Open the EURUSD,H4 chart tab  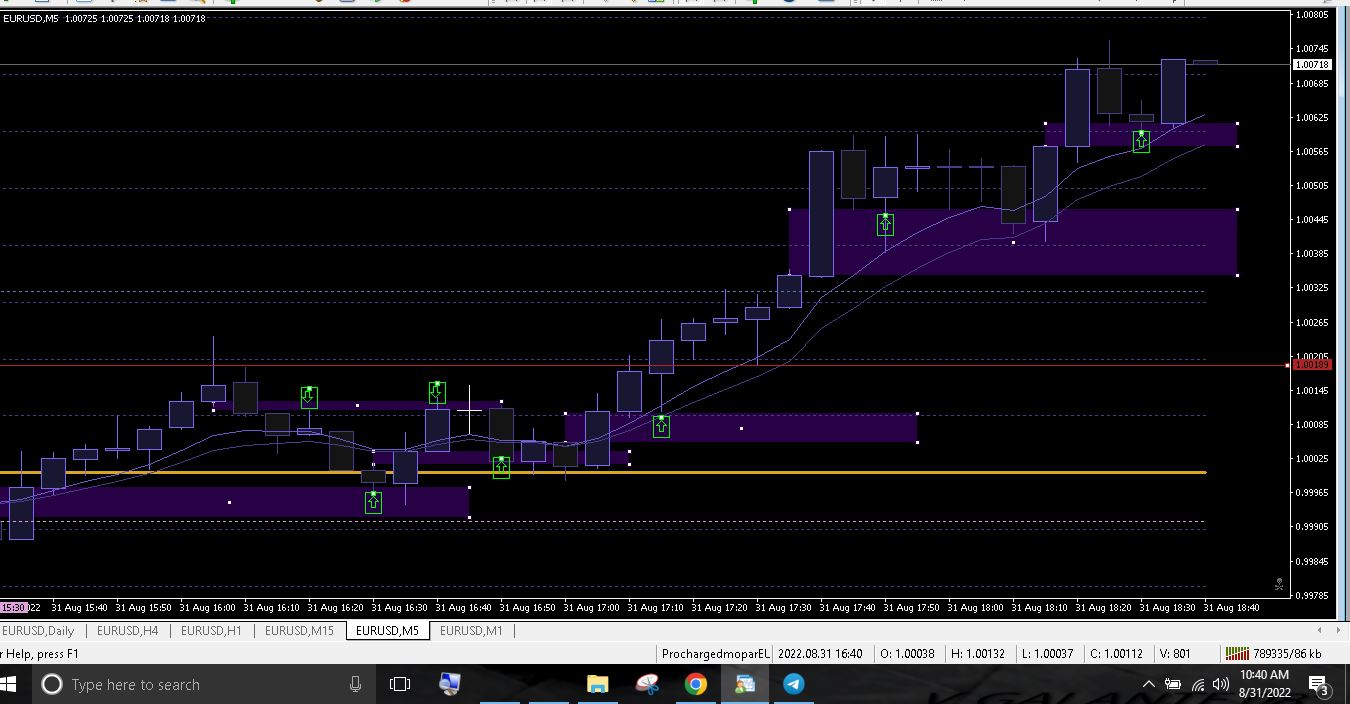coord(127,631)
